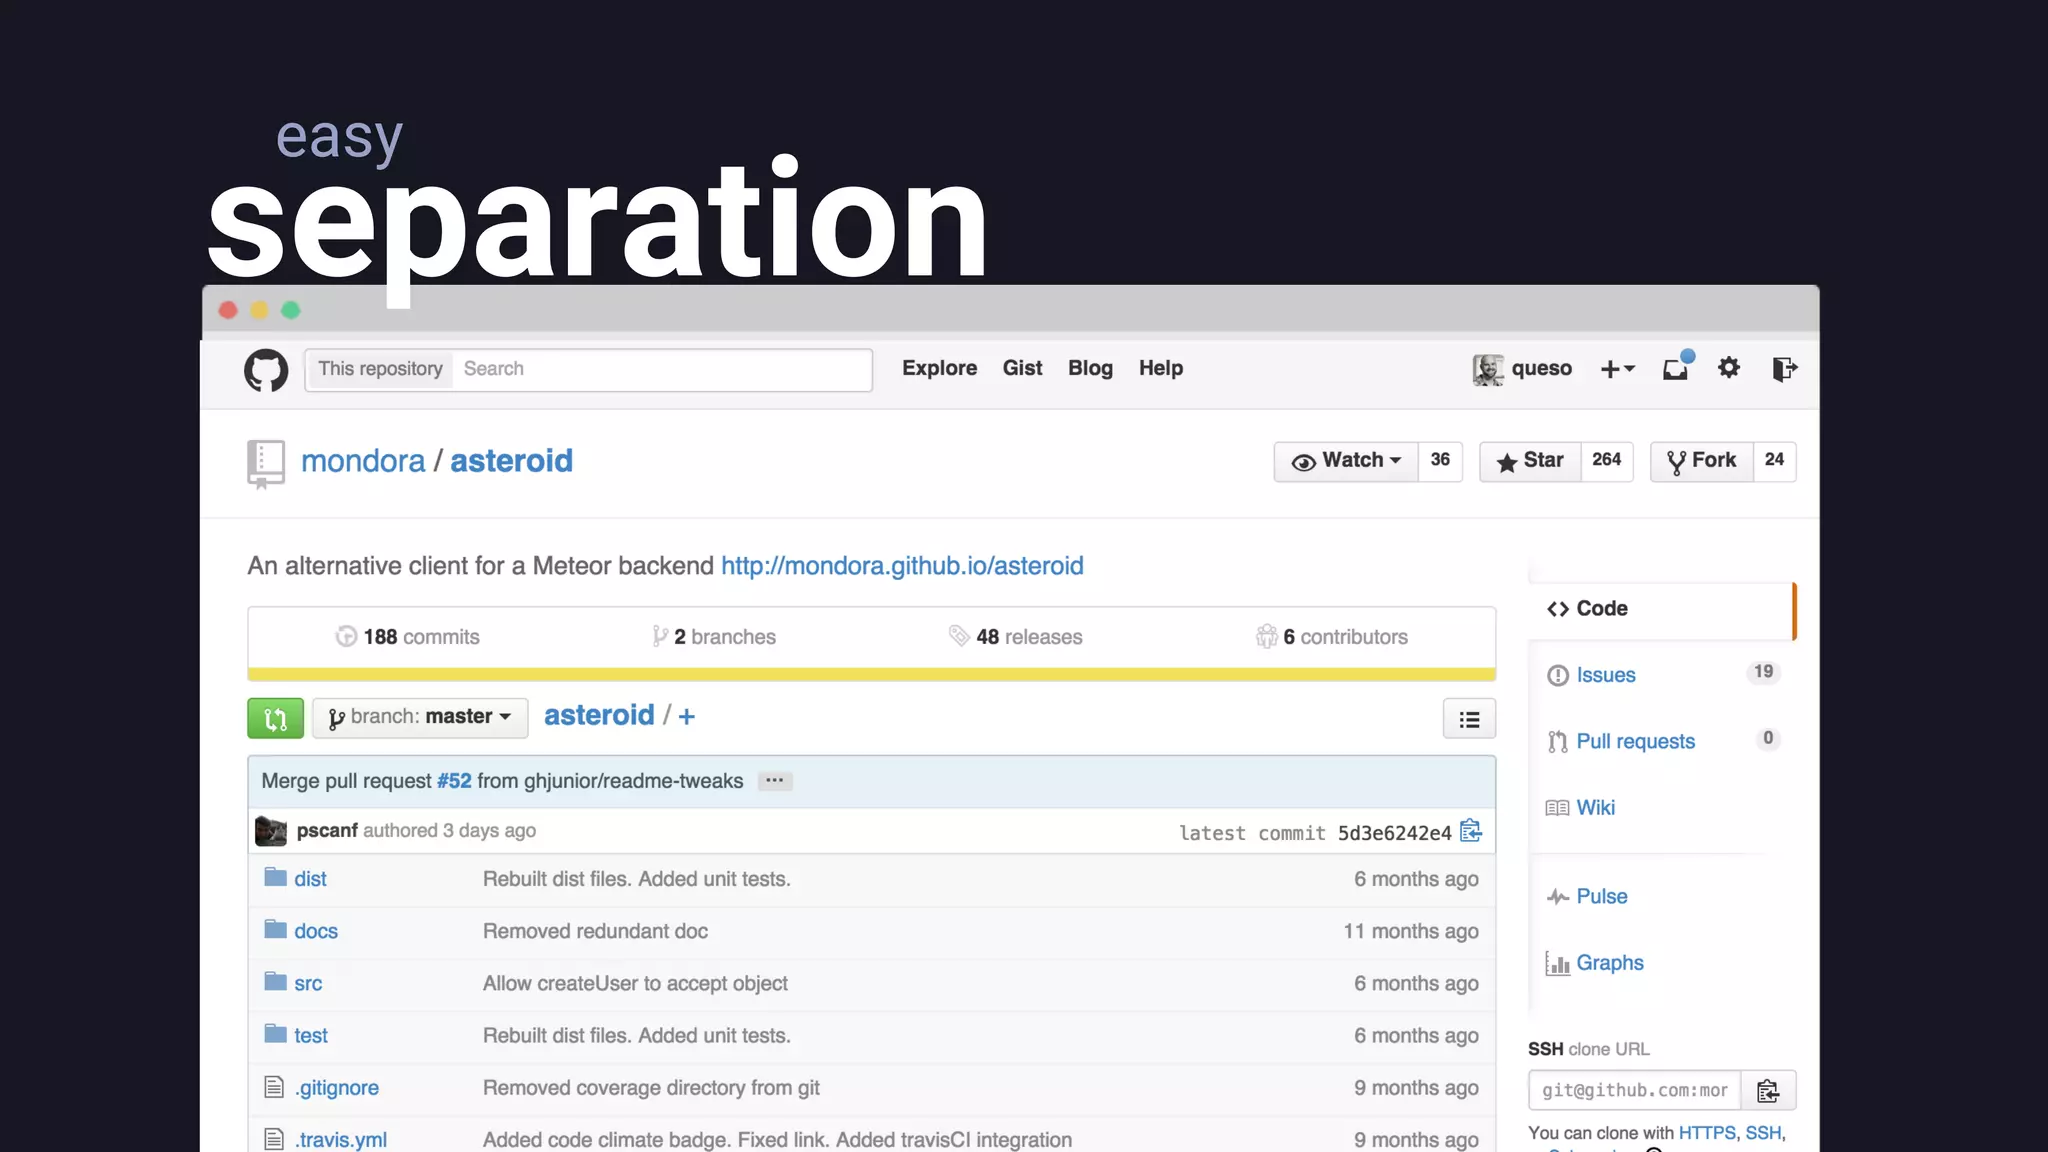
Task: Click the sign out icon
Action: pyautogui.click(x=1784, y=369)
